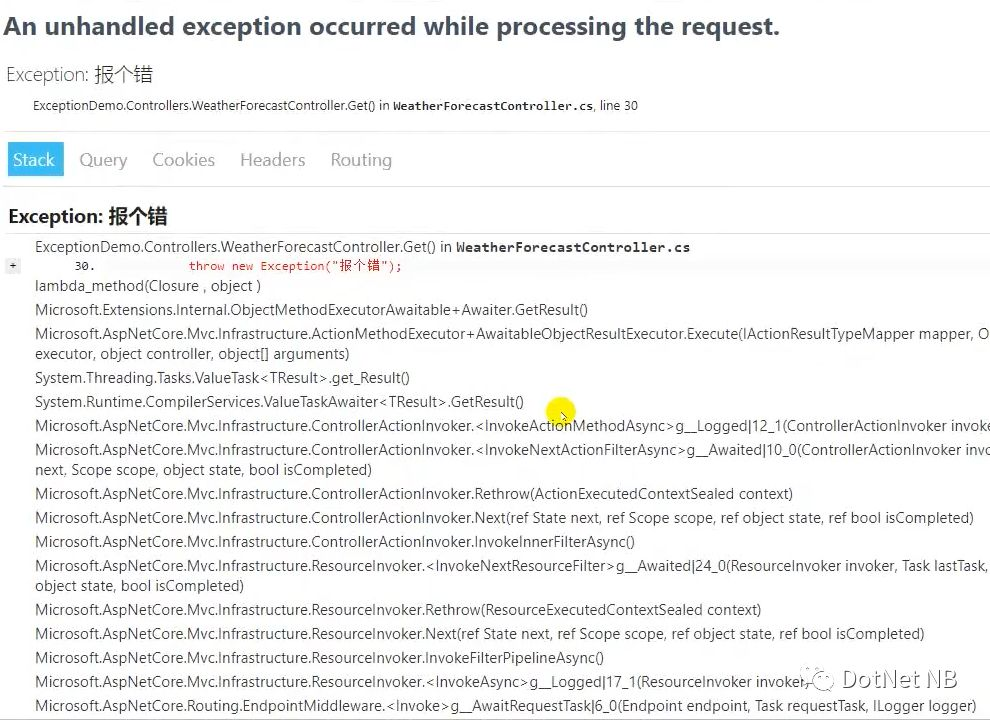The width and height of the screenshot is (990, 720).
Task: Click the ObjectMethodExecutorAwaitable+Awaiter.GetResult() frame
Action: point(311,310)
